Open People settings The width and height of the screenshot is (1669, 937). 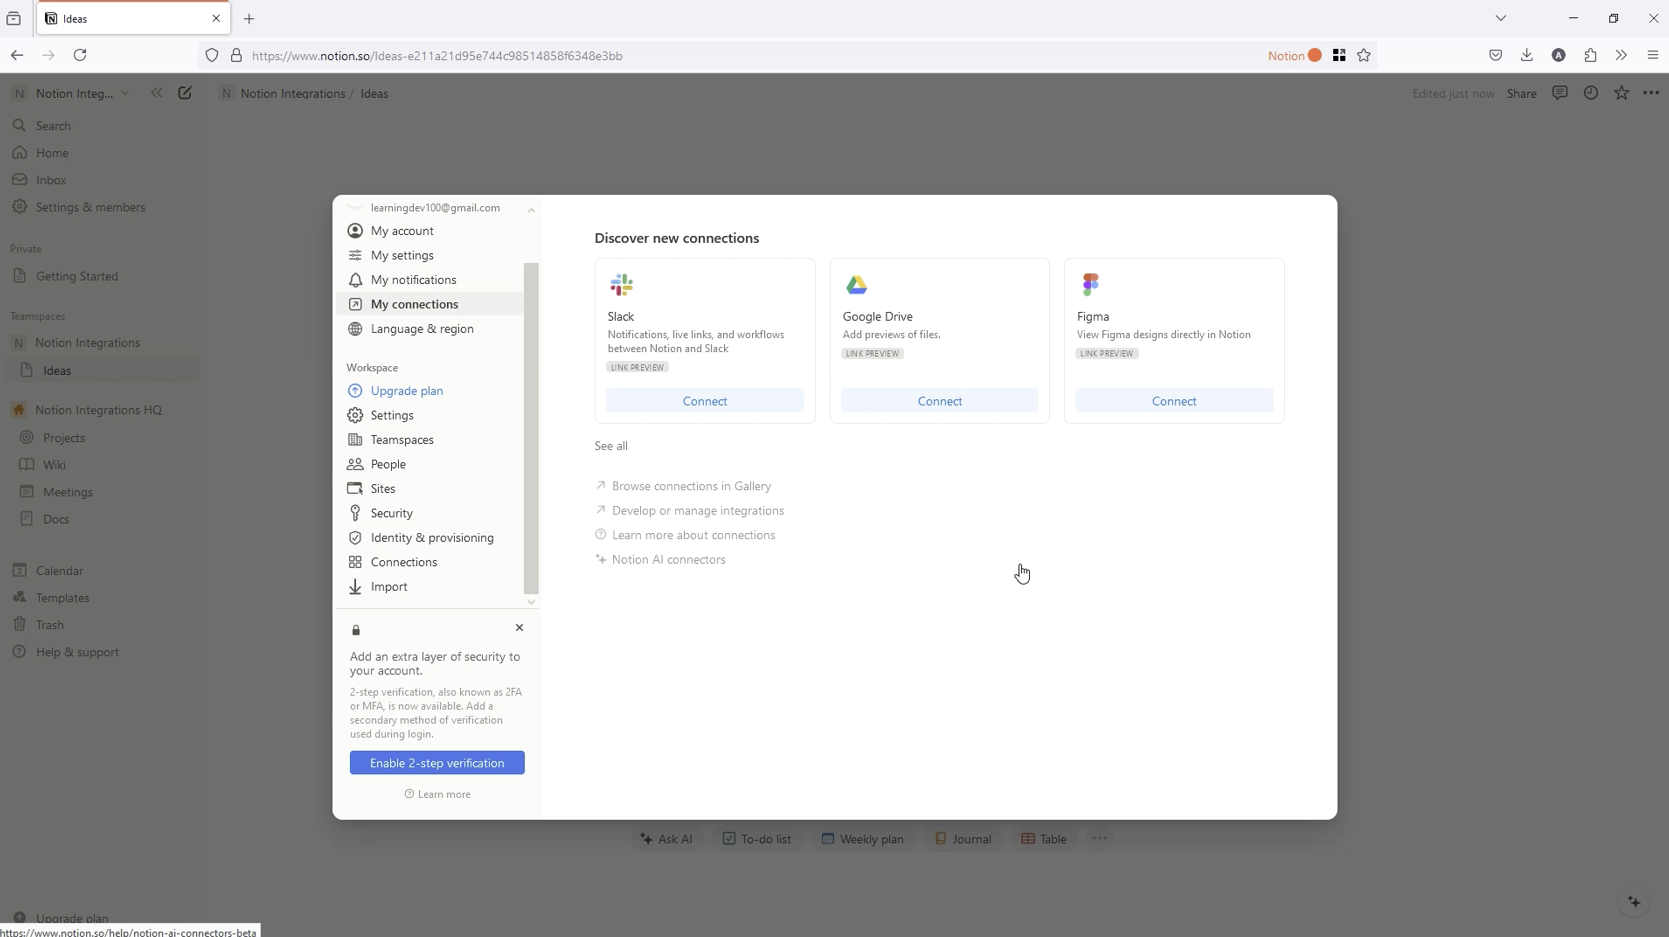click(x=430, y=464)
